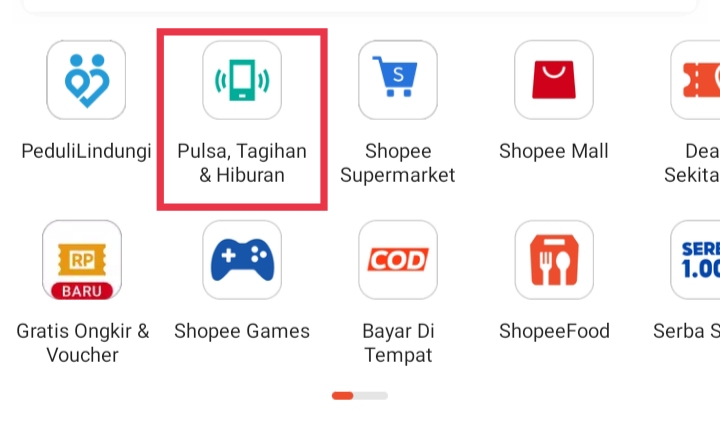This screenshot has width=720, height=426.
Task: Click the Gratis Ongkir & Voucher label
Action: pos(83,343)
